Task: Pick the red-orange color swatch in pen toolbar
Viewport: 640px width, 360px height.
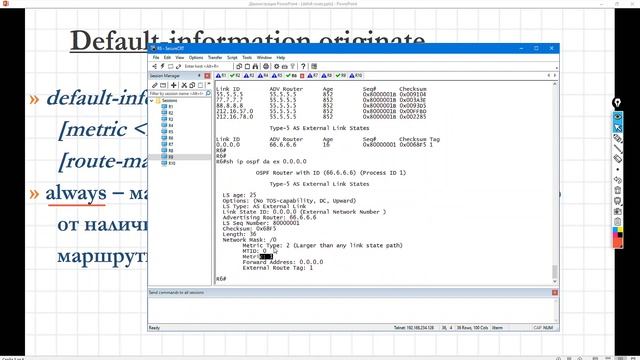Action: click(x=618, y=242)
